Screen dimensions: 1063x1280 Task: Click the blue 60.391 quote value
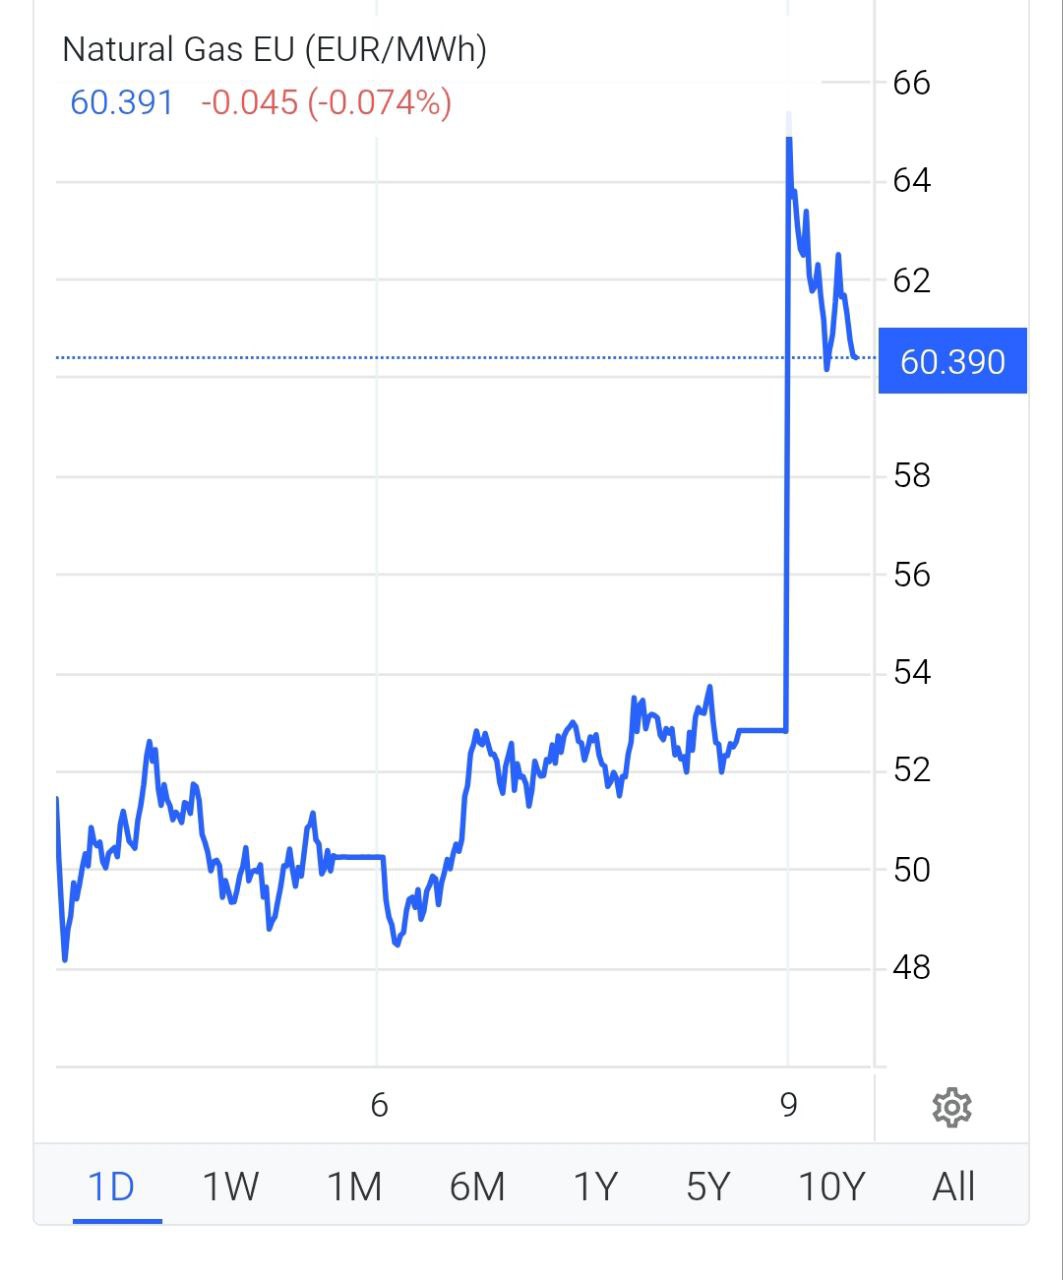pos(122,102)
